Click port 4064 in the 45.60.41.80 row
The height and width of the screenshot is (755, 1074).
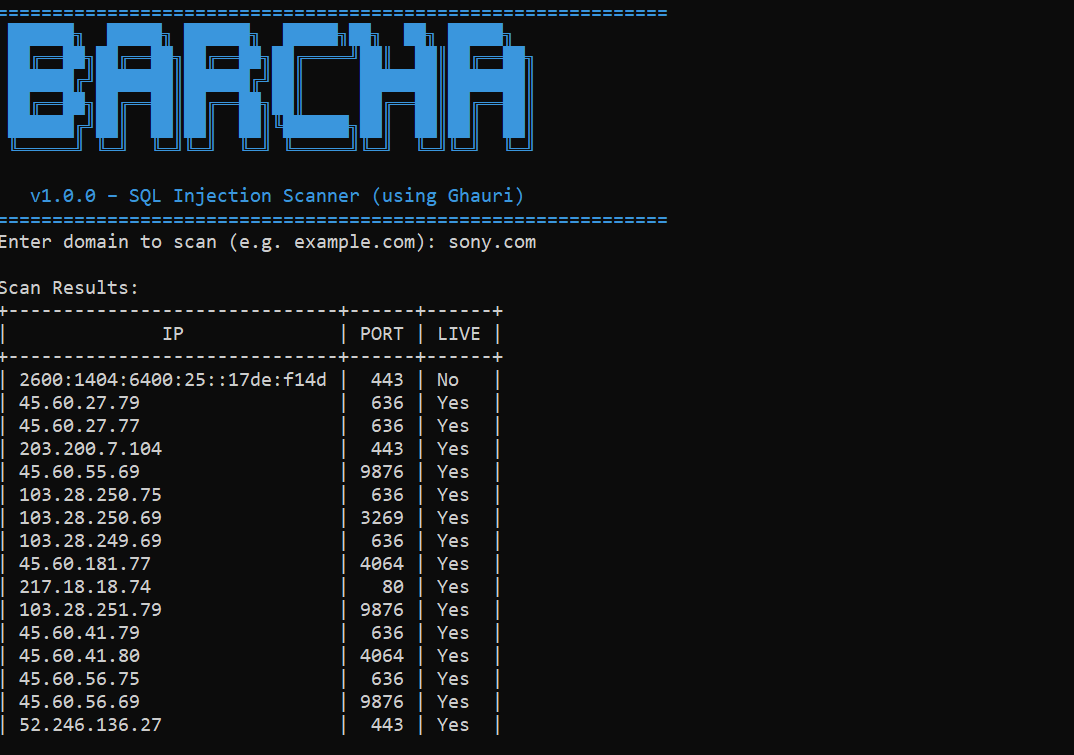(x=382, y=656)
